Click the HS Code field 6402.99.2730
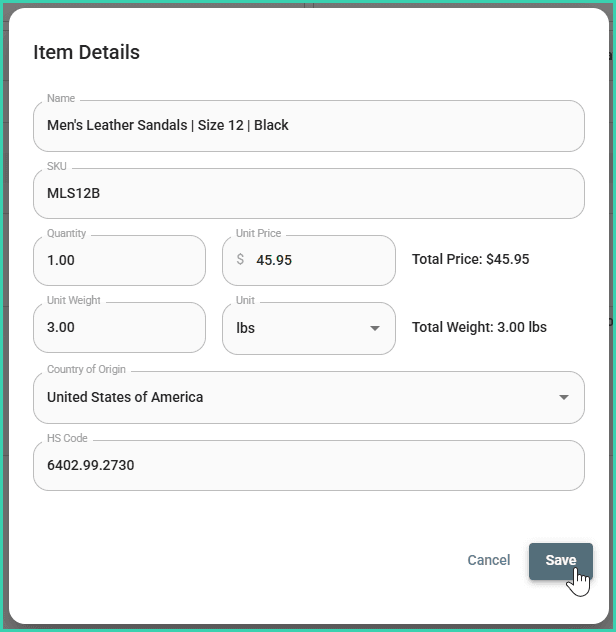Viewport: 616px width, 632px height. (308, 466)
